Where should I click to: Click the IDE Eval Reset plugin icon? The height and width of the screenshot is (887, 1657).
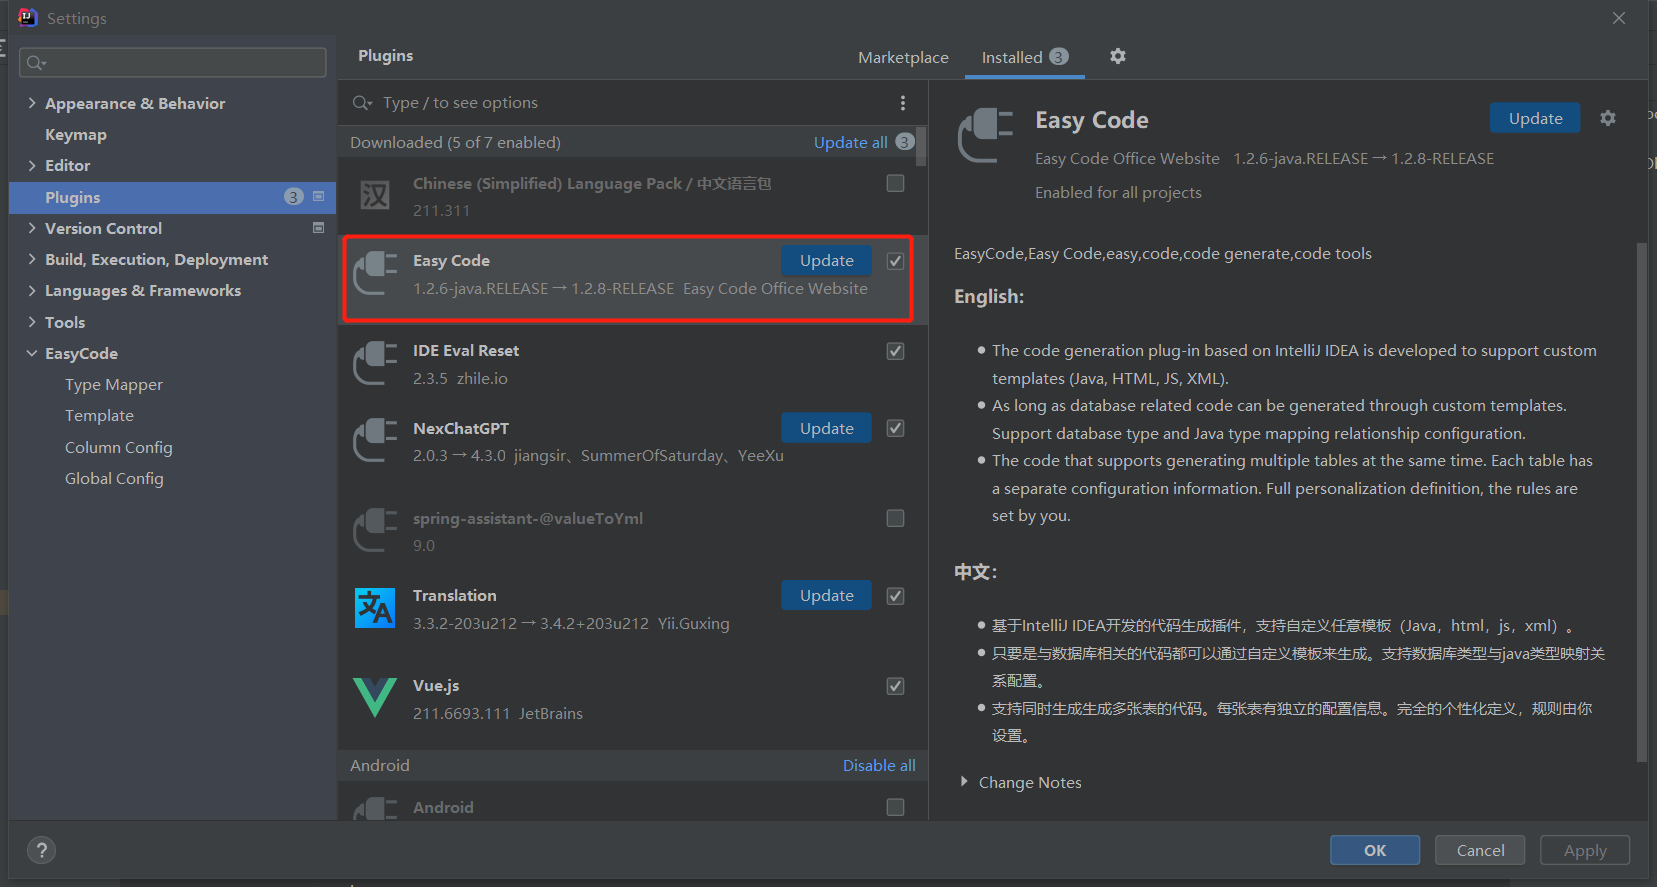point(375,363)
